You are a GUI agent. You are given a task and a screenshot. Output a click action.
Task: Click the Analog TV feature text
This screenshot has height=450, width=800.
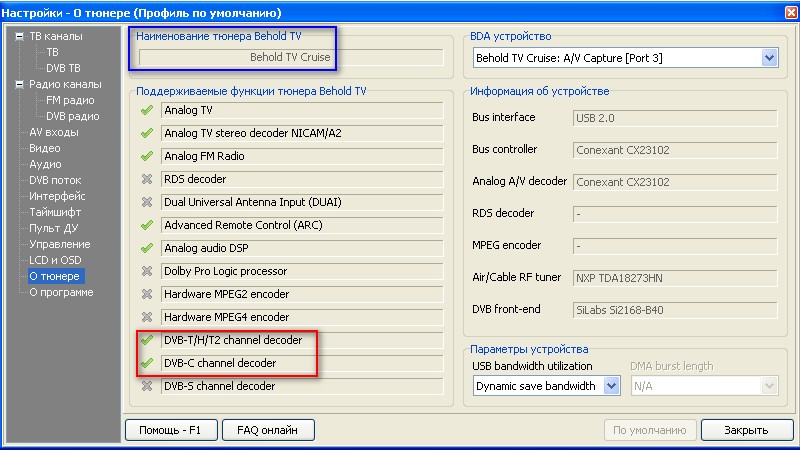click(188, 110)
